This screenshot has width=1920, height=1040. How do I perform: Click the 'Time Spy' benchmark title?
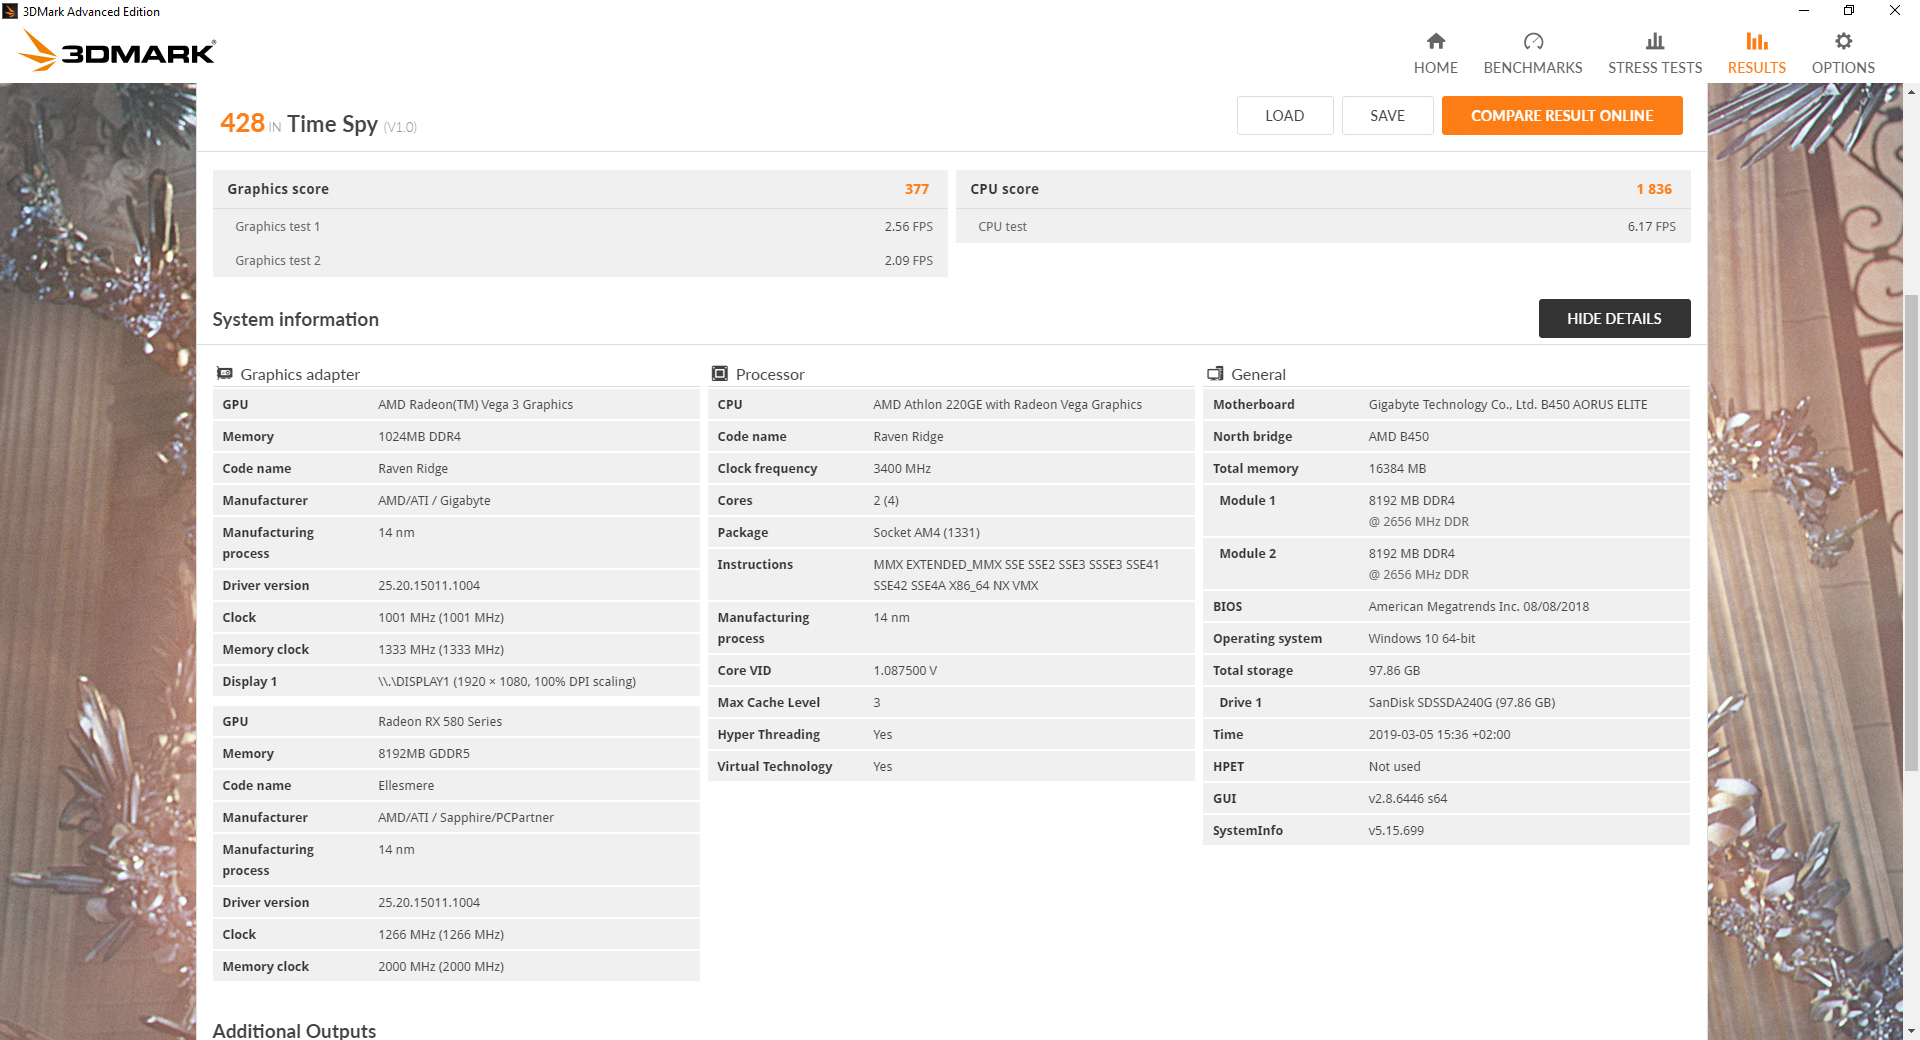click(x=332, y=124)
